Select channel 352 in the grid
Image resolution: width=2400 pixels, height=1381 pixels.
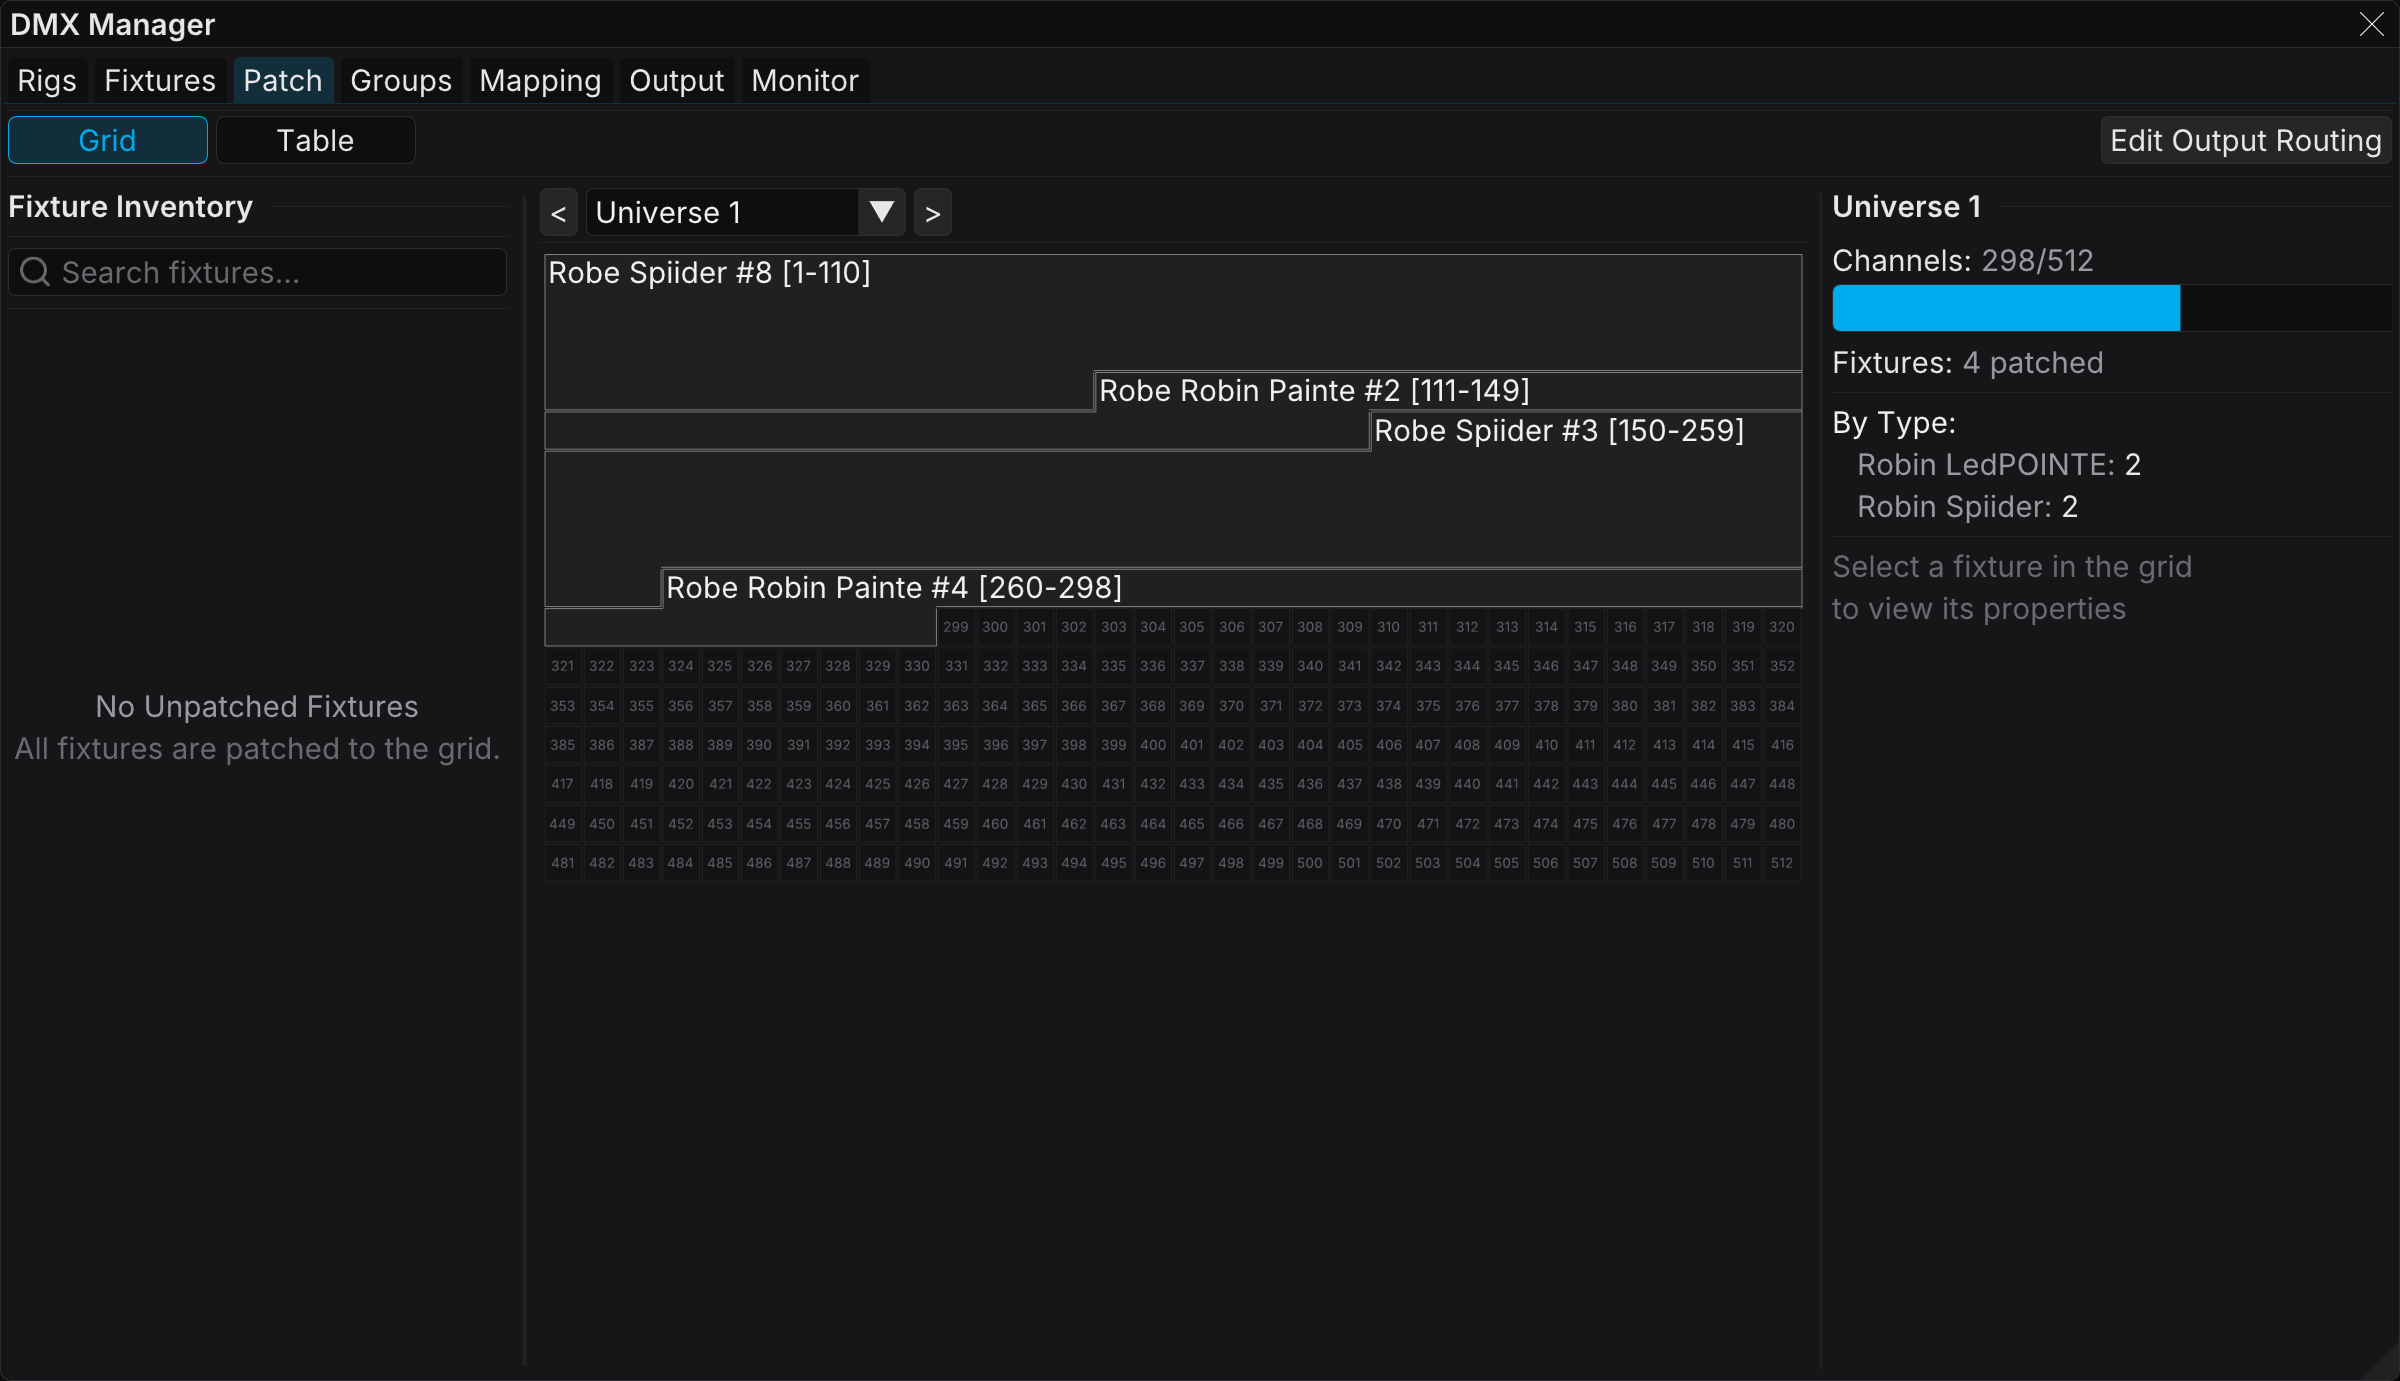(x=1782, y=666)
